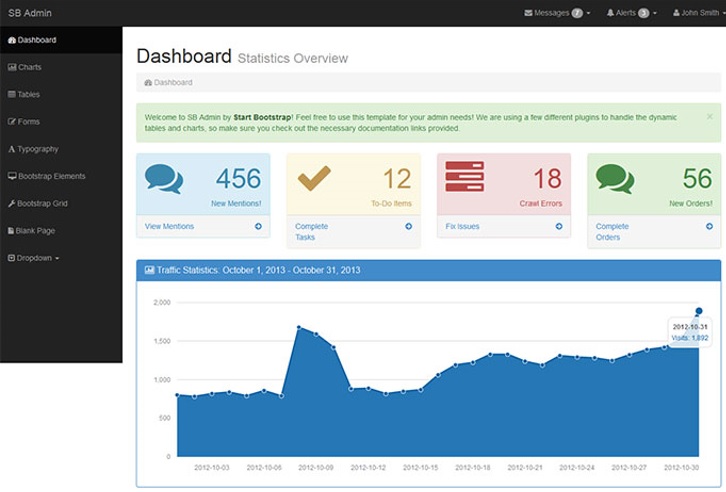Click the speech bubbles New Mentions icon
This screenshot has height=492, width=726.
164,179
